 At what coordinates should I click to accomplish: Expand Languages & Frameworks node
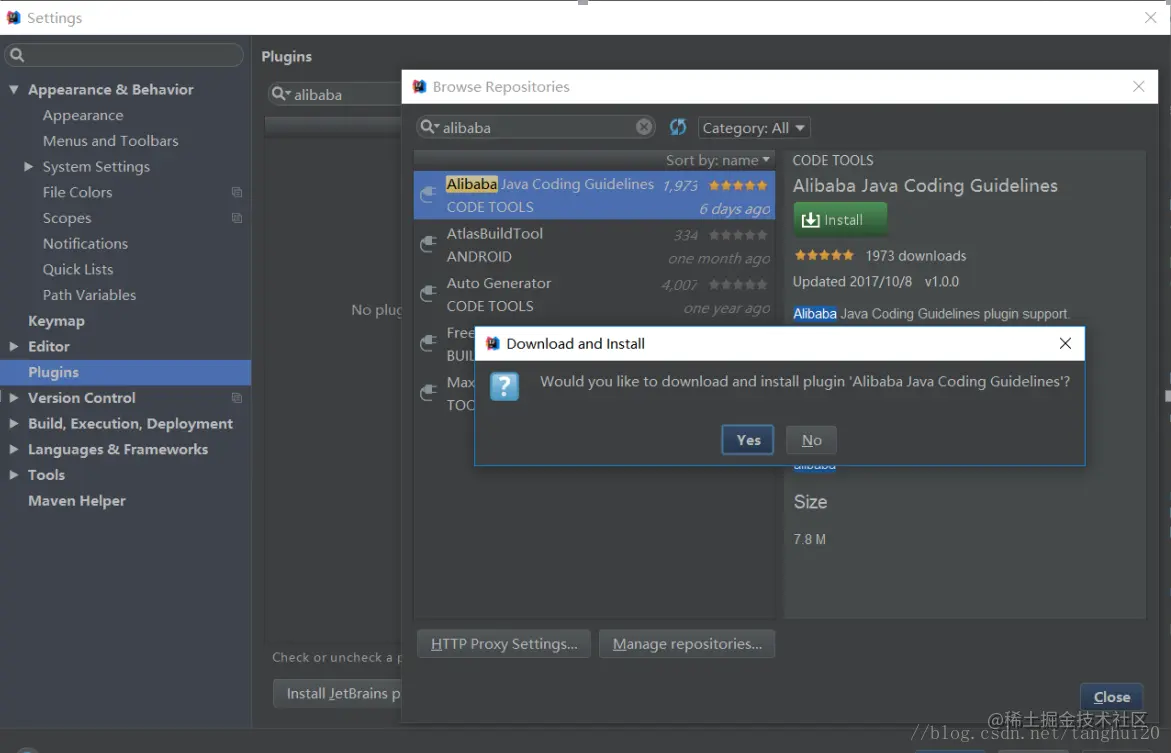click(13, 449)
